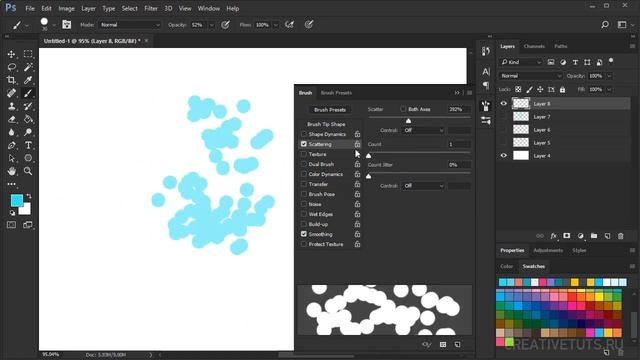This screenshot has width=640, height=360.
Task: Create a new layer group folder
Action: (594, 236)
